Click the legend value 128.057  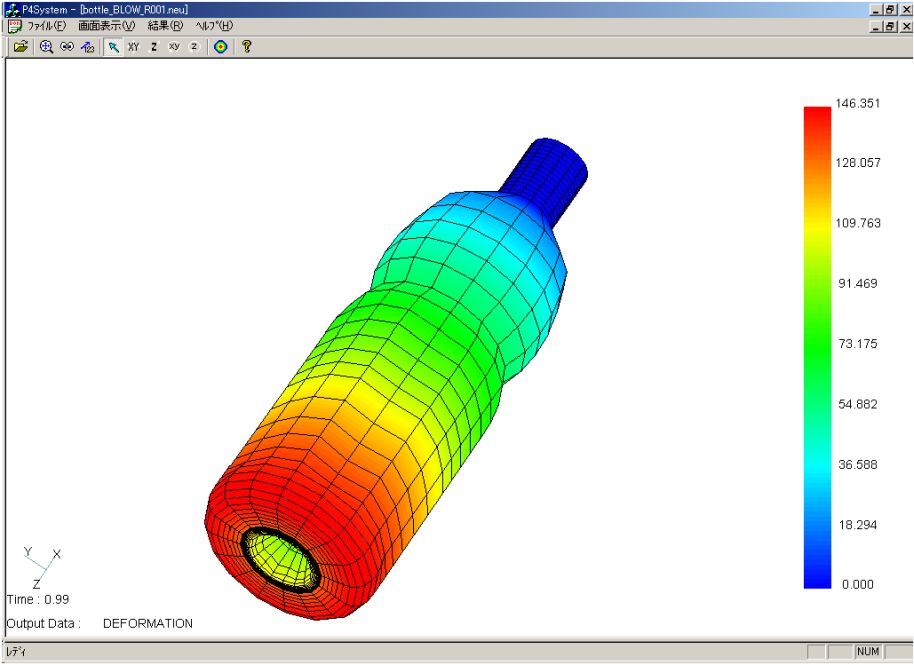(x=857, y=163)
